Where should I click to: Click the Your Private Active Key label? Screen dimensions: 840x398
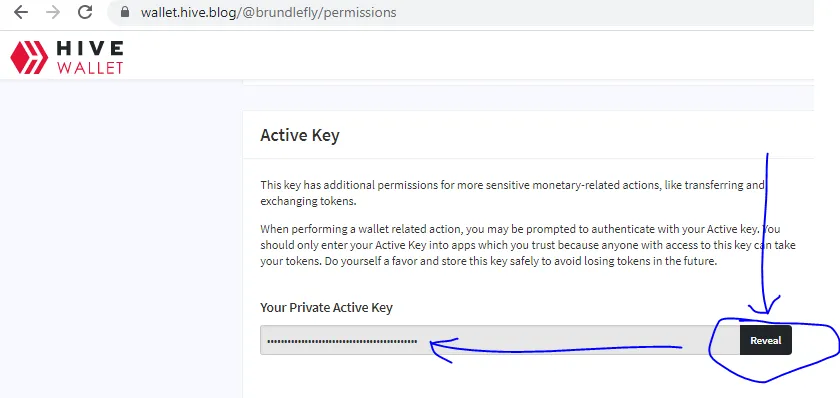(326, 307)
